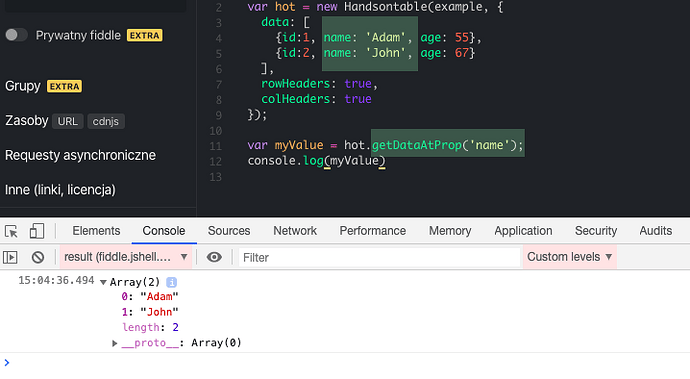Open the result context dropdown in console
This screenshot has height=379, width=690.
pyautogui.click(x=125, y=257)
